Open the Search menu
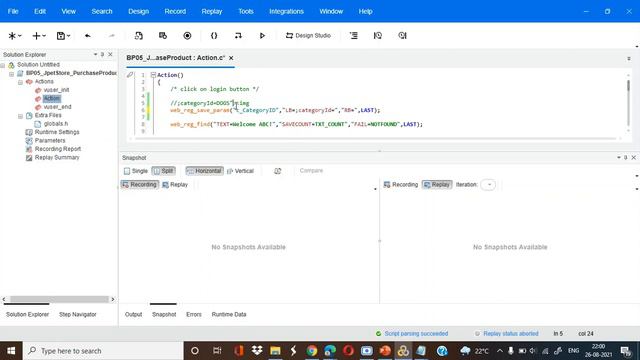This screenshot has width=640, height=360. point(102,11)
